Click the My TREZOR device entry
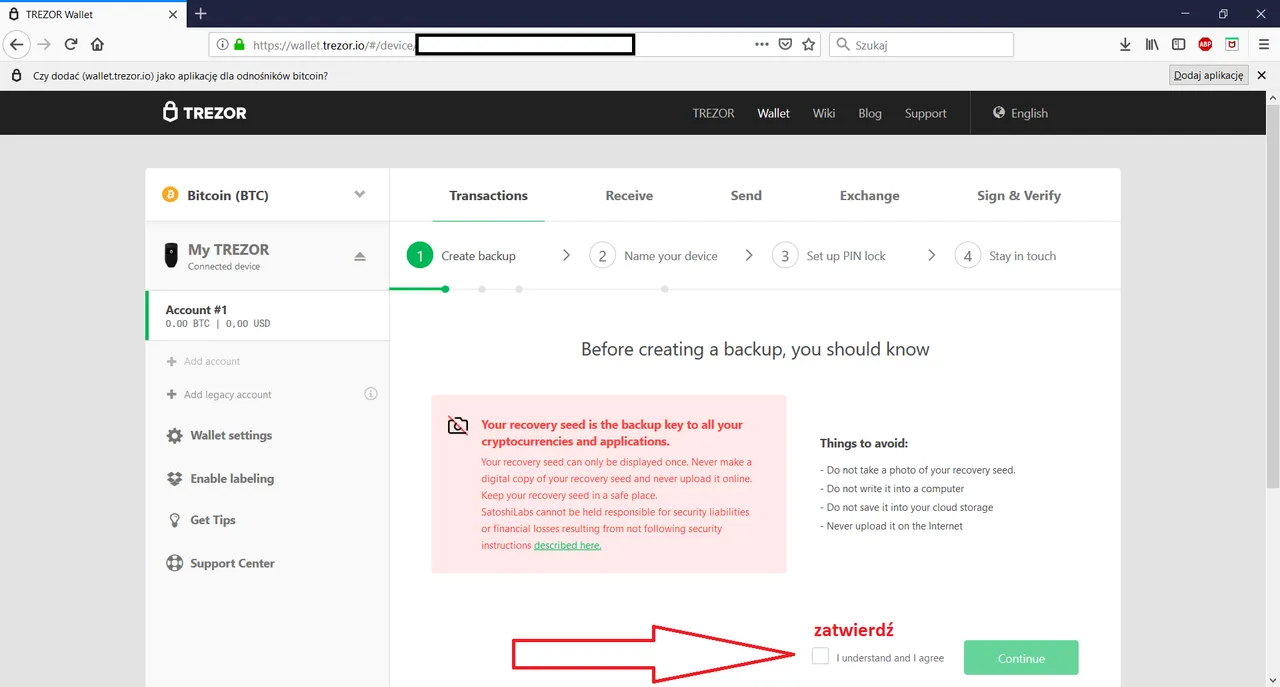This screenshot has height=687, width=1280. (267, 256)
